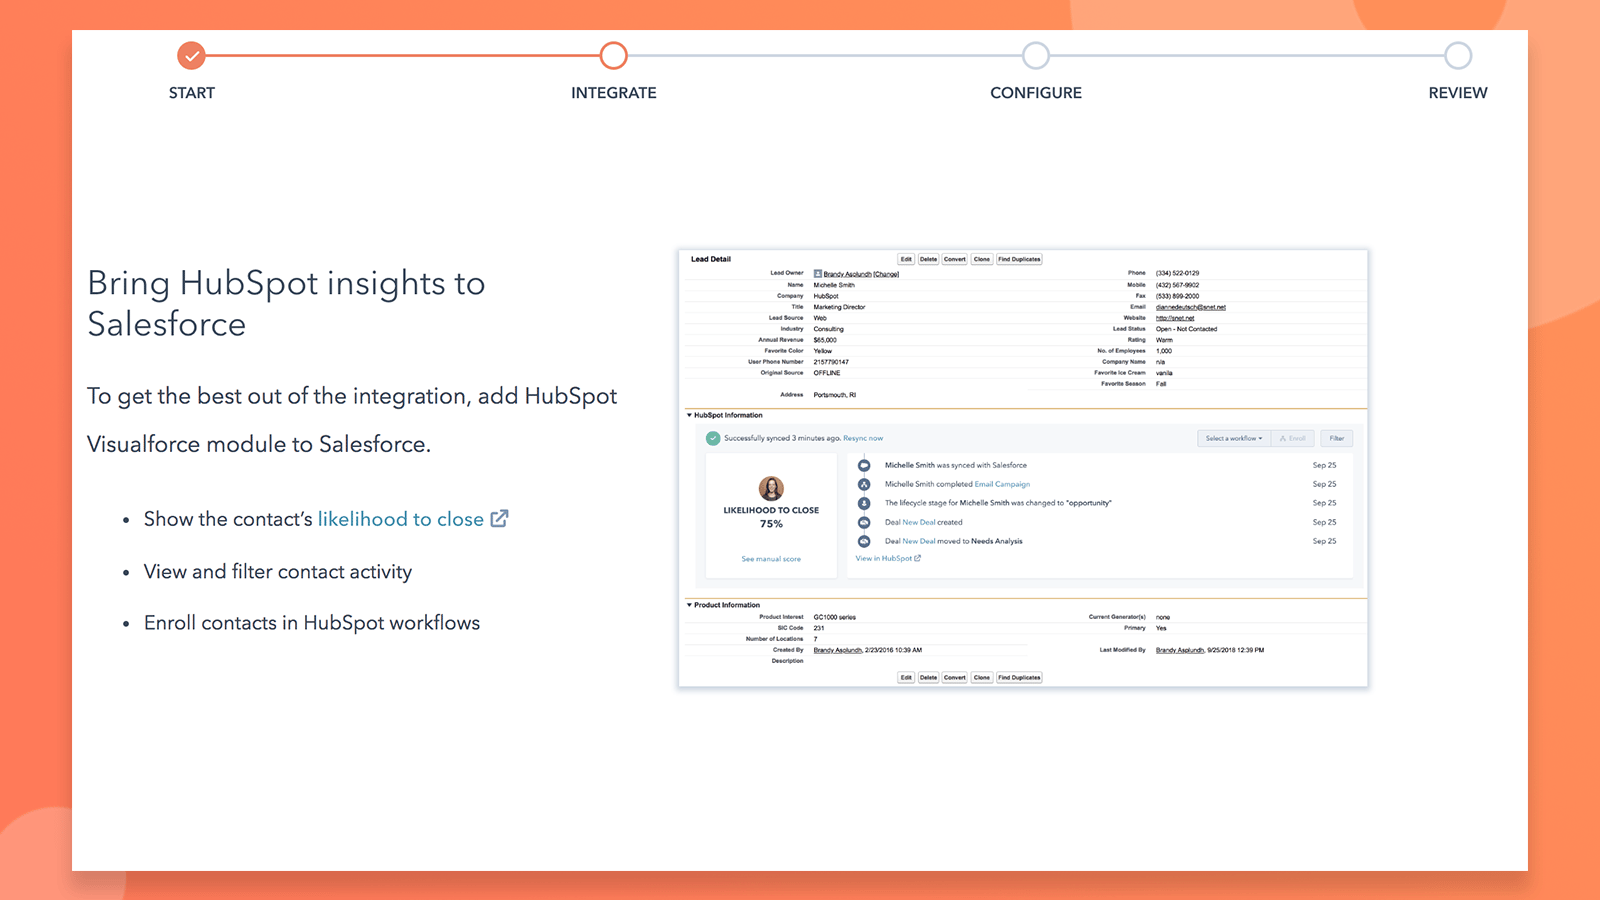Open the external-link icon after likelihood to close

click(x=499, y=519)
